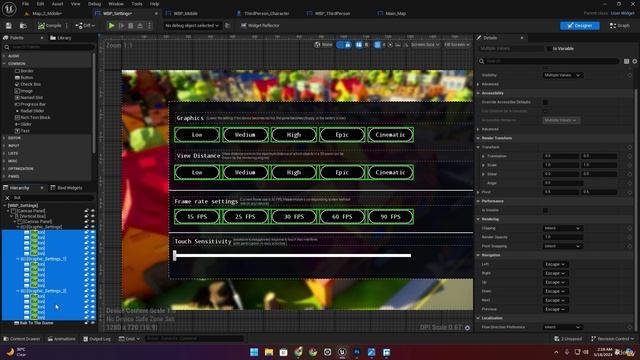Screen dimensions: 640x360
Task: Click the Search Palette field
Action: pyautogui.click(x=48, y=47)
